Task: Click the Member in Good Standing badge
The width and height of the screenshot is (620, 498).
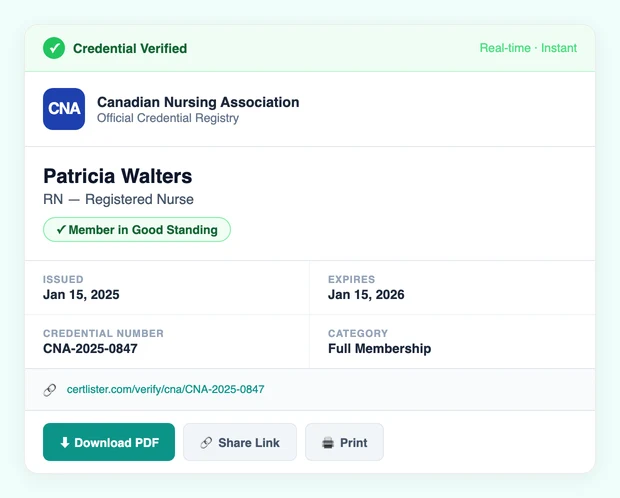Action: pos(137,229)
